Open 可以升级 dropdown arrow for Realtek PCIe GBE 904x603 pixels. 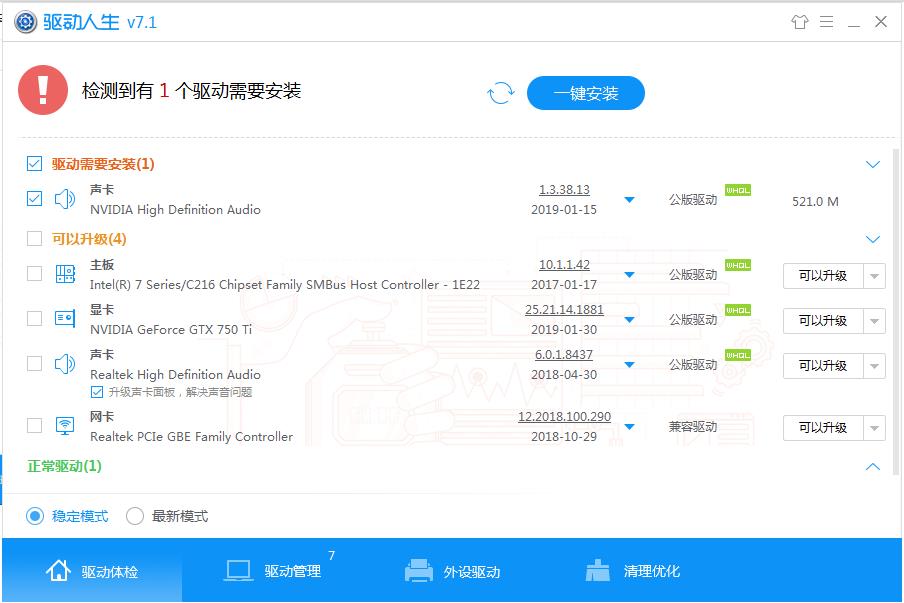pos(874,428)
